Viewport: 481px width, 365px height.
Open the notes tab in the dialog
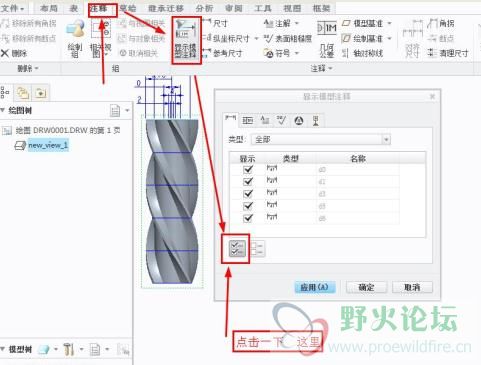click(x=265, y=120)
